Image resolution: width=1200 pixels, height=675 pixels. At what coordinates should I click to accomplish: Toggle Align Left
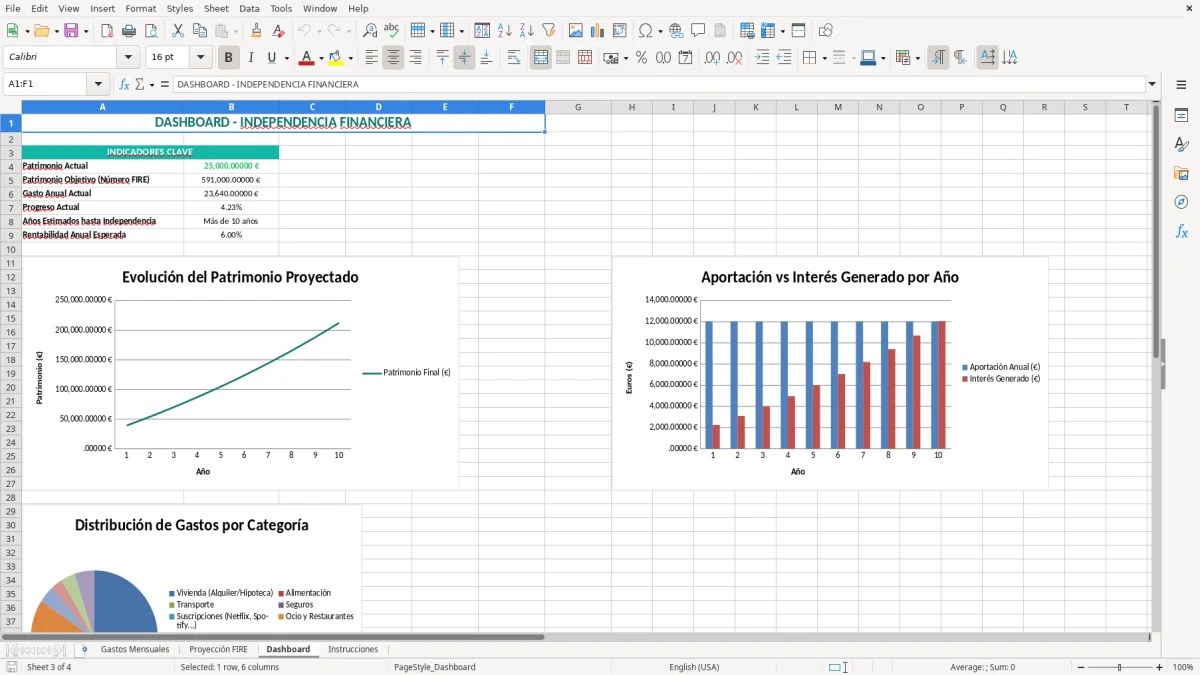[371, 58]
